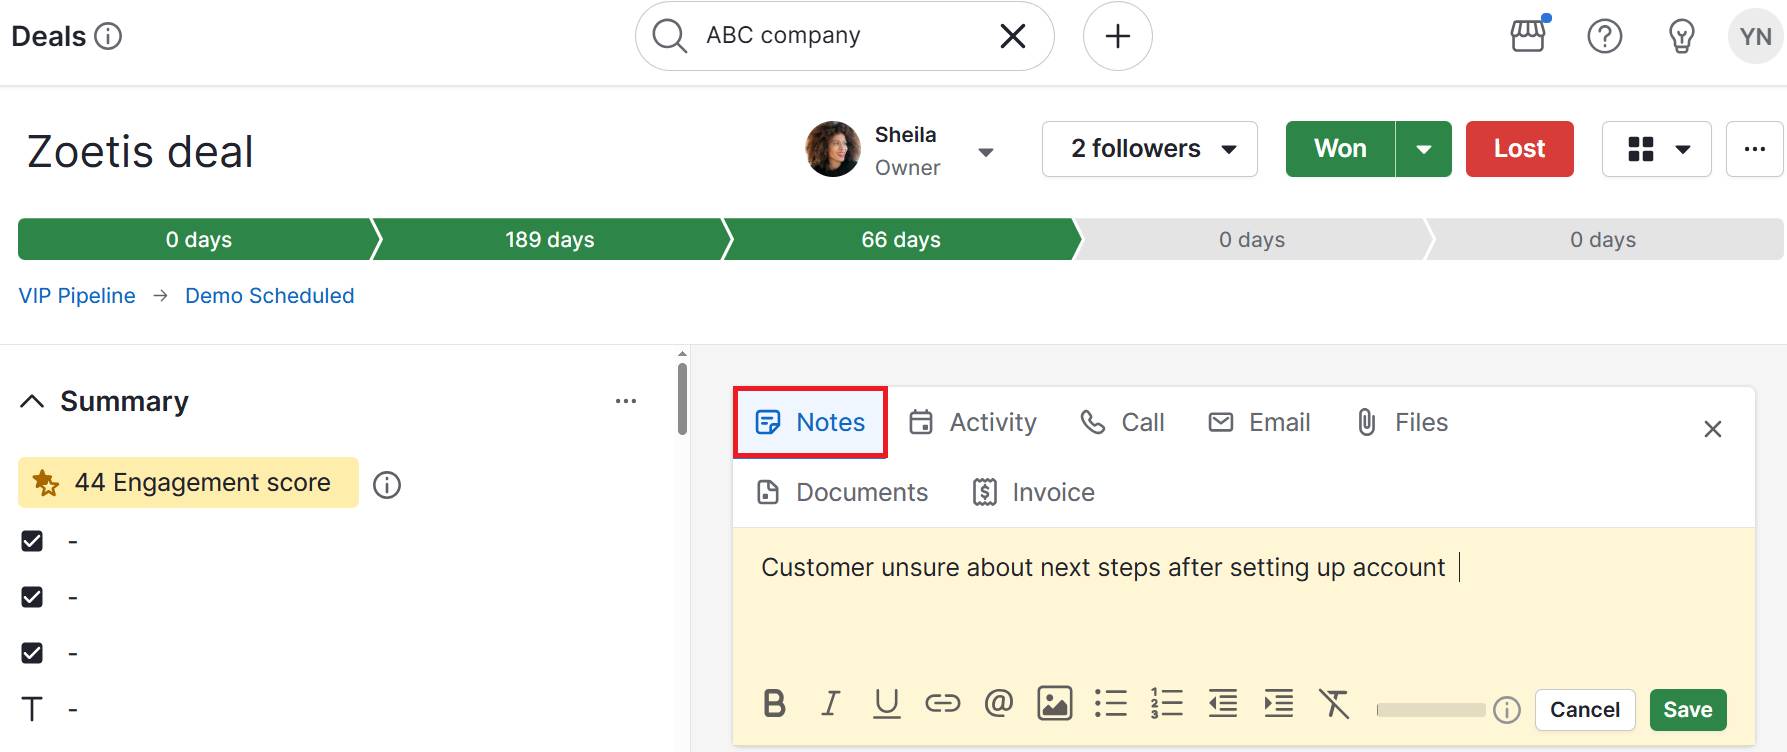1787x752 pixels.
Task: Collapse the Summary section chevron
Action: pyautogui.click(x=32, y=401)
